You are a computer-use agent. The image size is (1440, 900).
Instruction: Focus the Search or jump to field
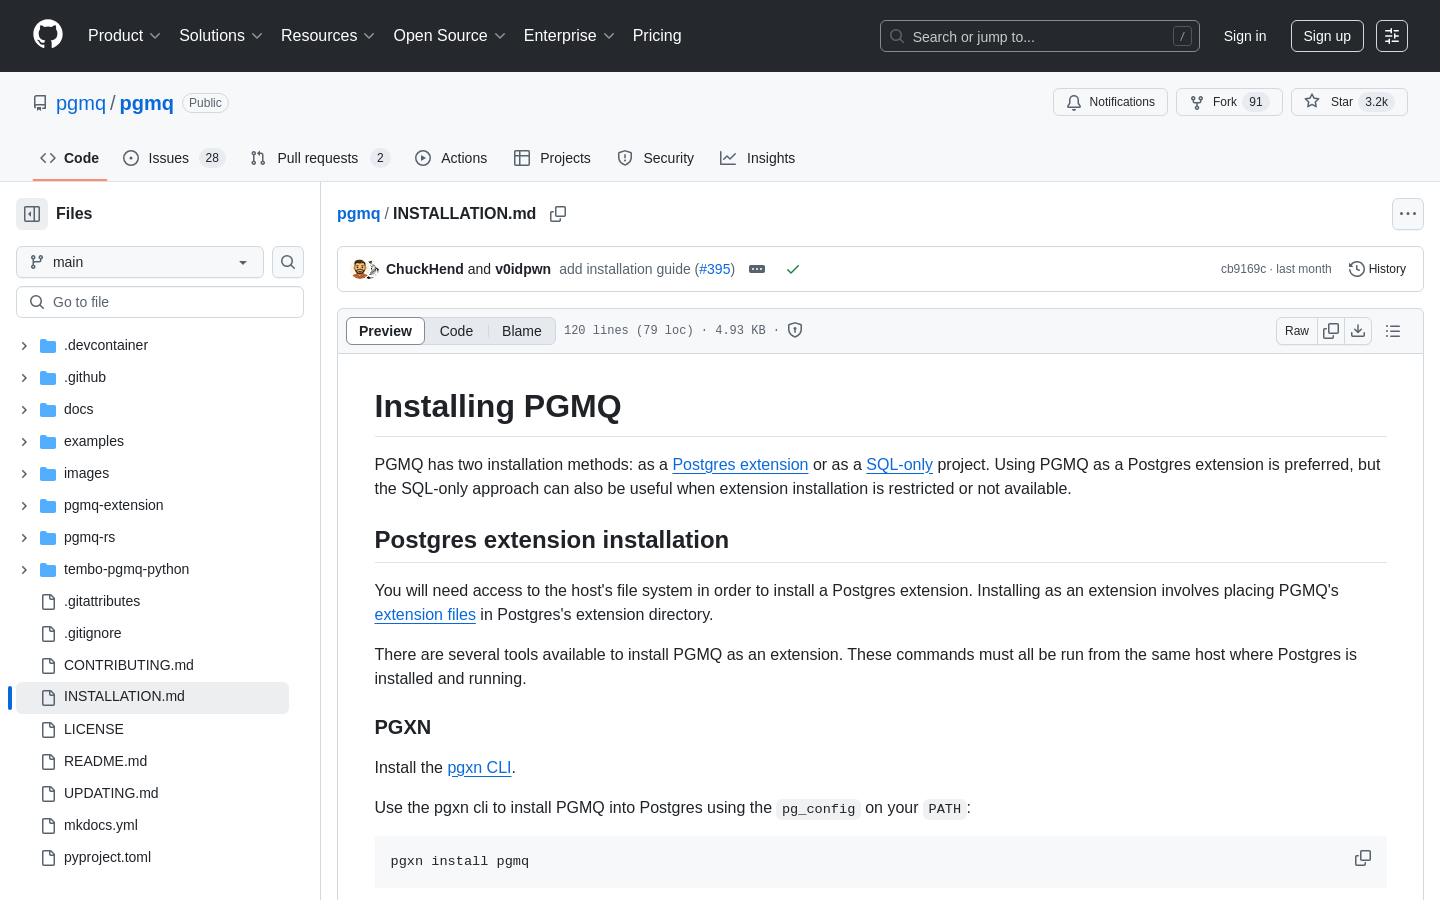1040,36
